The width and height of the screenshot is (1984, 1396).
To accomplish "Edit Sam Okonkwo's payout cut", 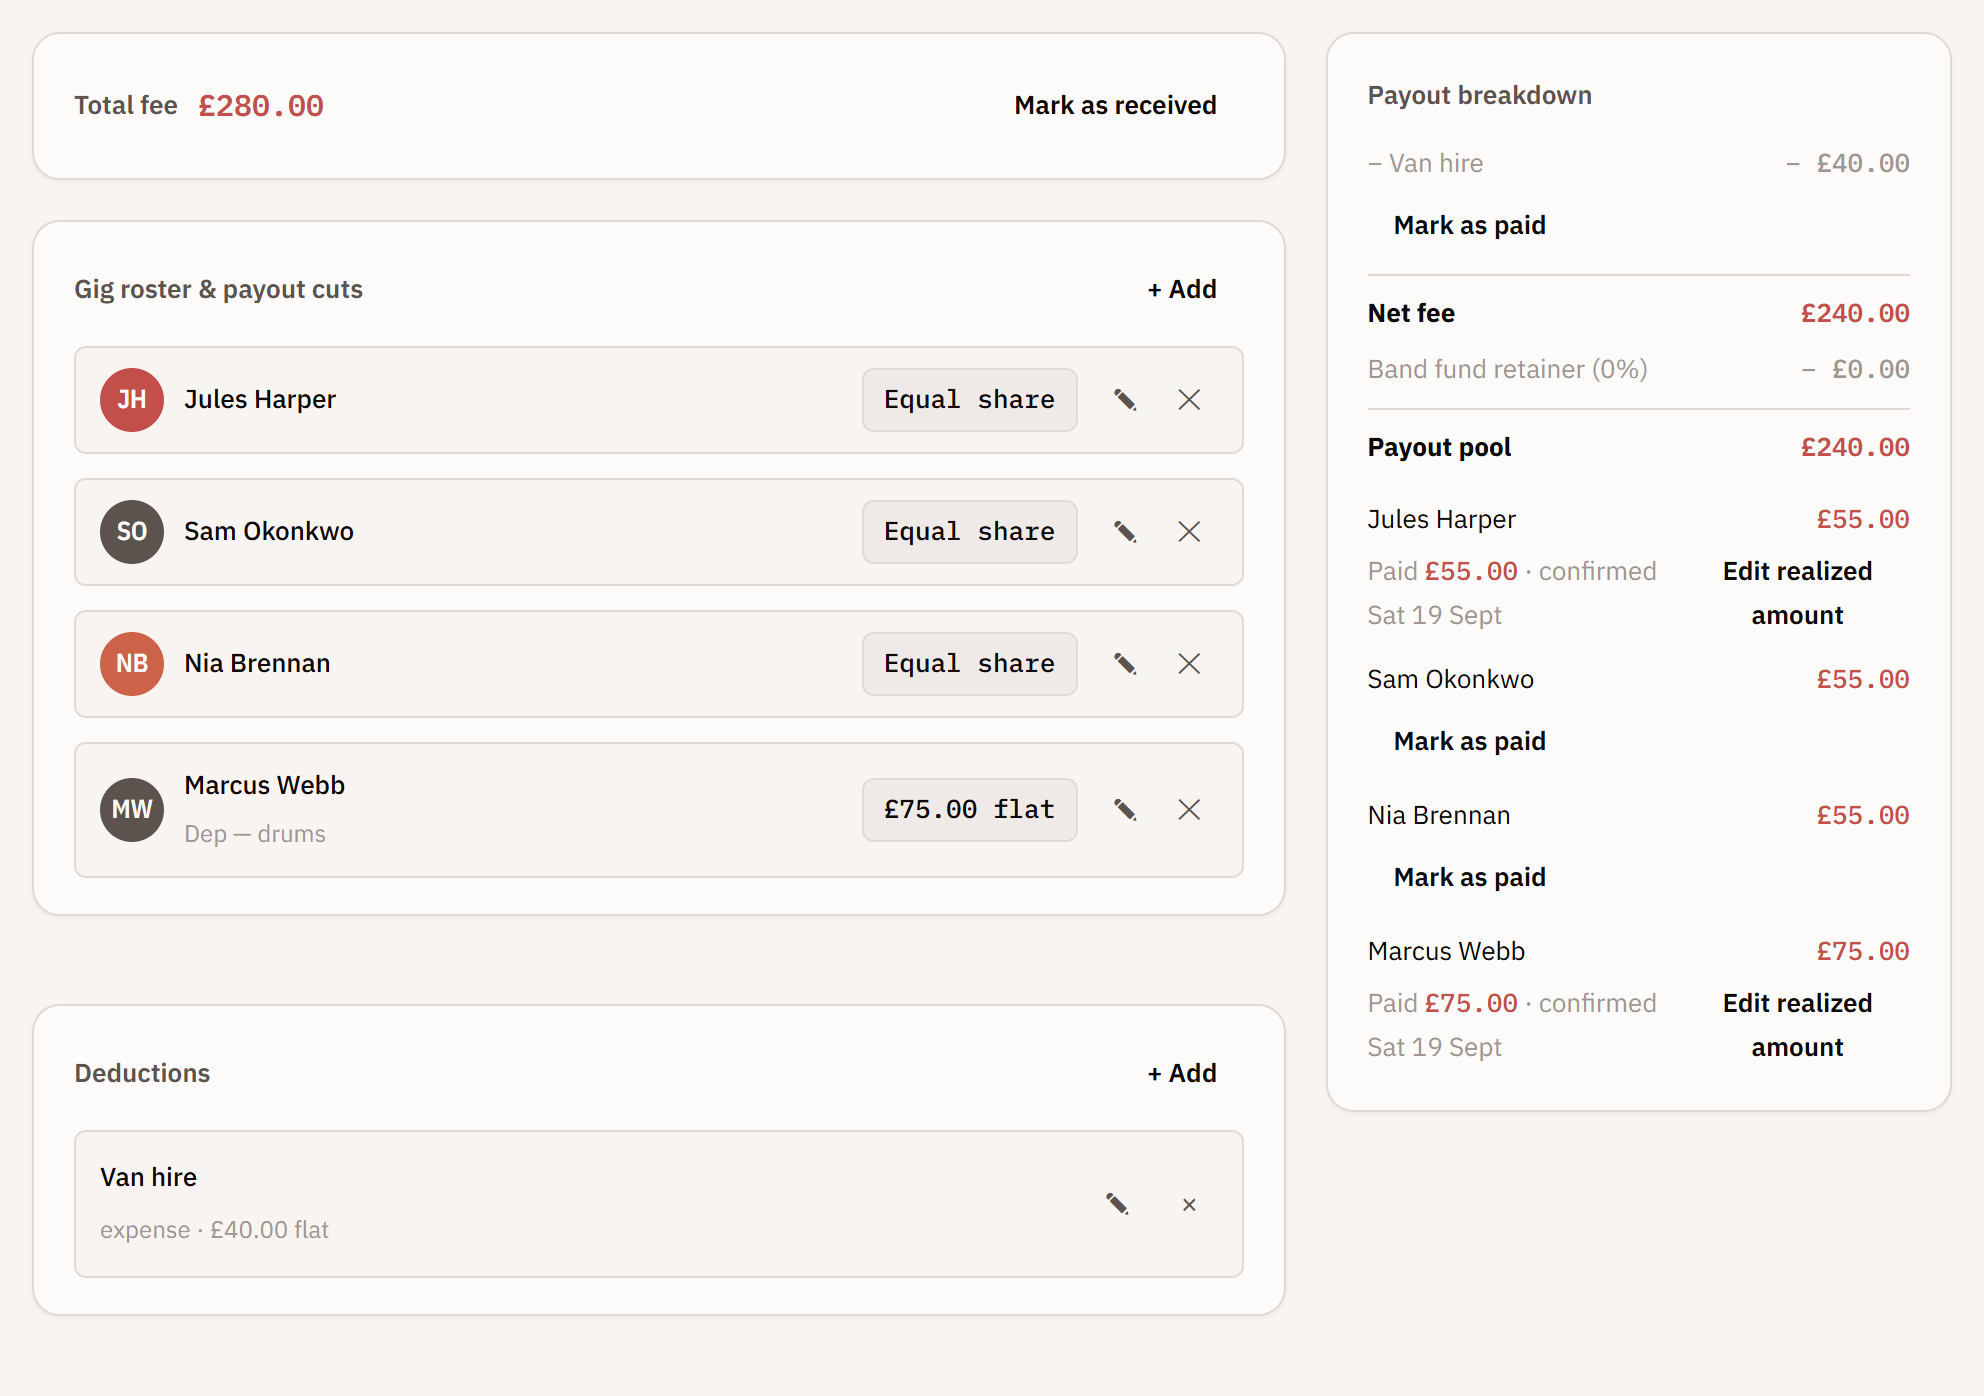I will coord(1125,532).
